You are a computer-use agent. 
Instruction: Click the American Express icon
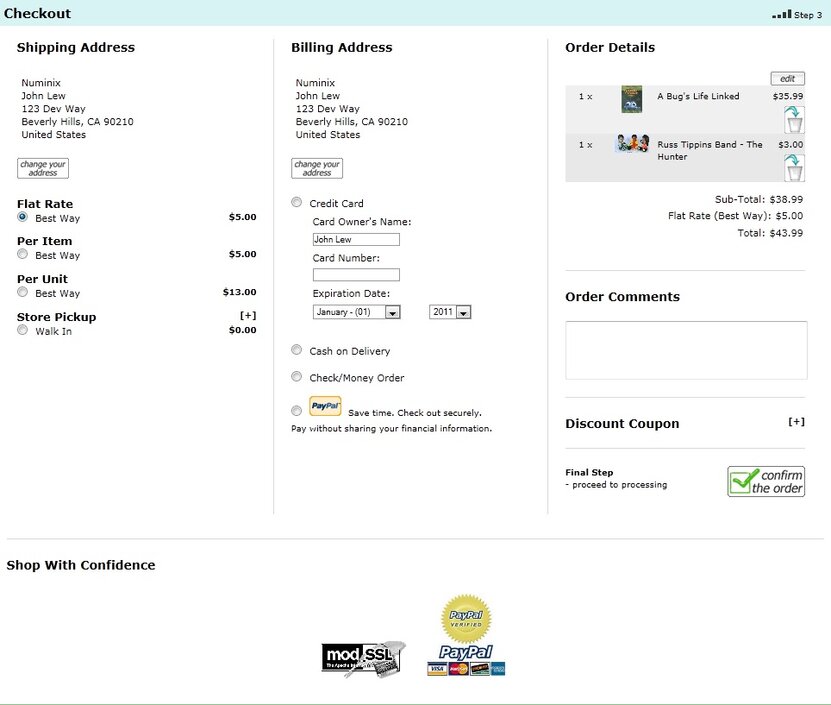point(497,668)
